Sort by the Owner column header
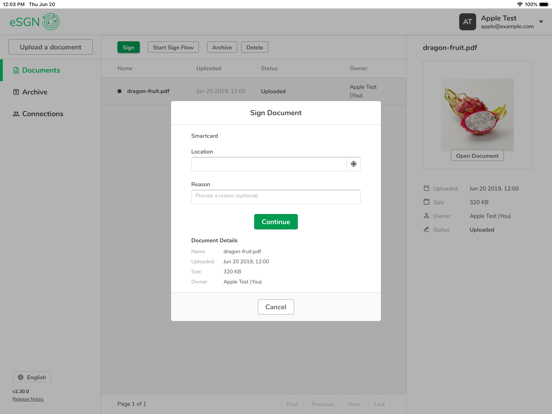The image size is (552, 414). [x=358, y=68]
